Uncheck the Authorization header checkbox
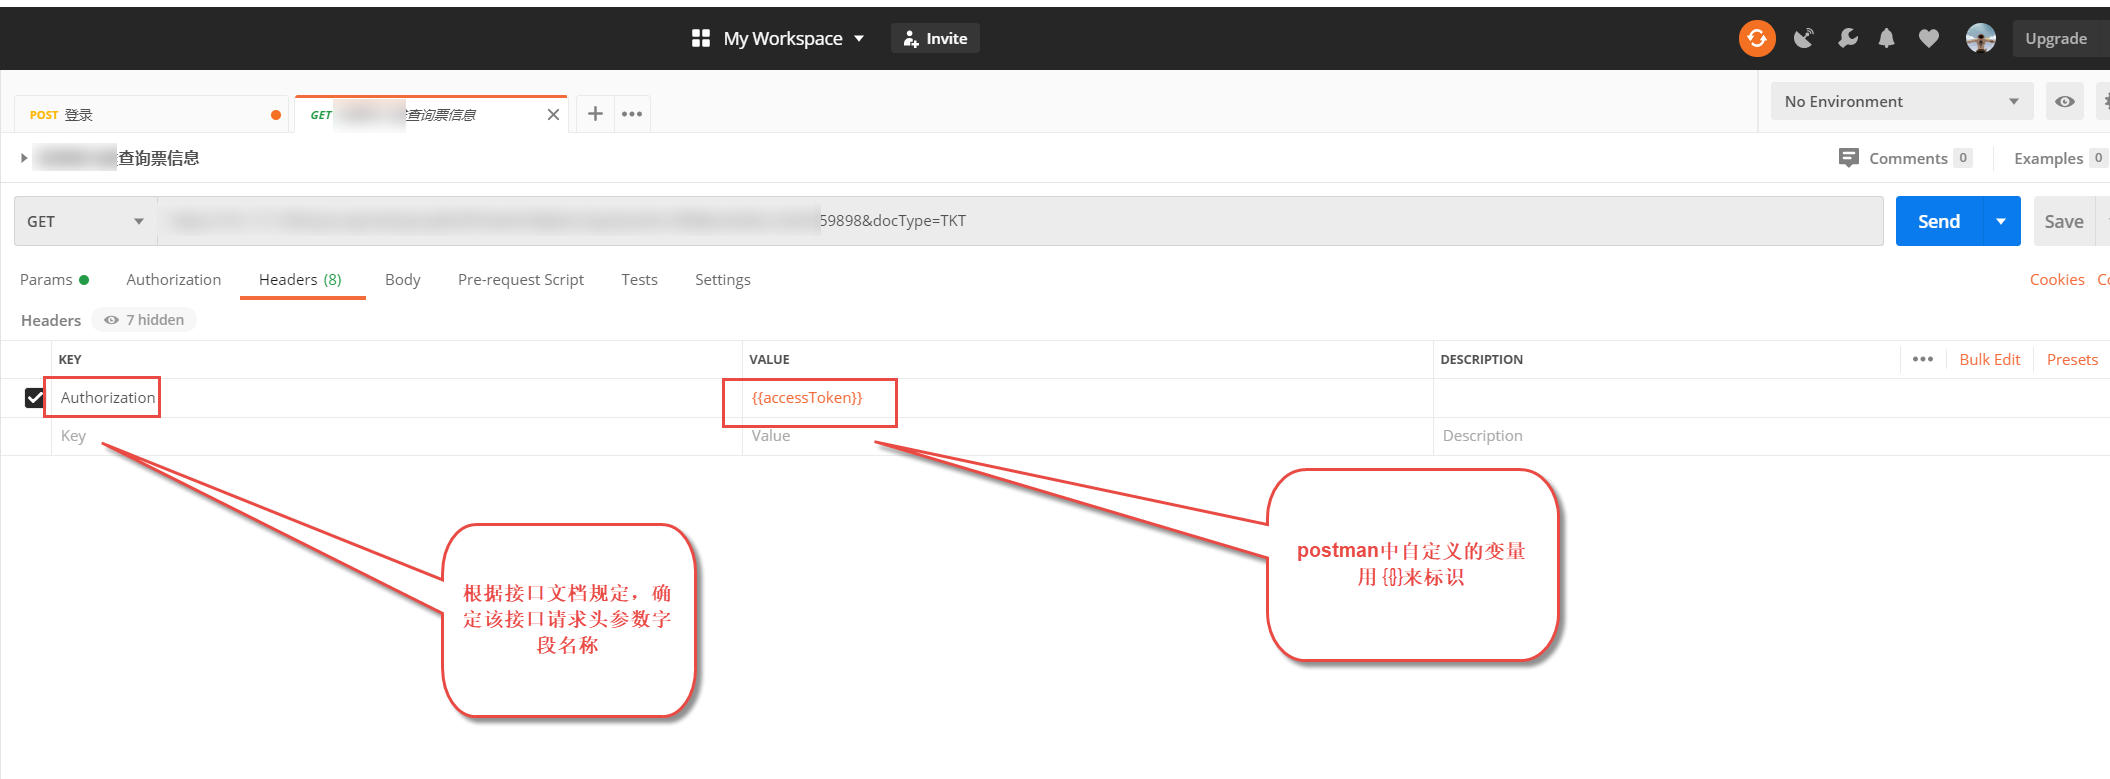2110x779 pixels. tap(35, 398)
